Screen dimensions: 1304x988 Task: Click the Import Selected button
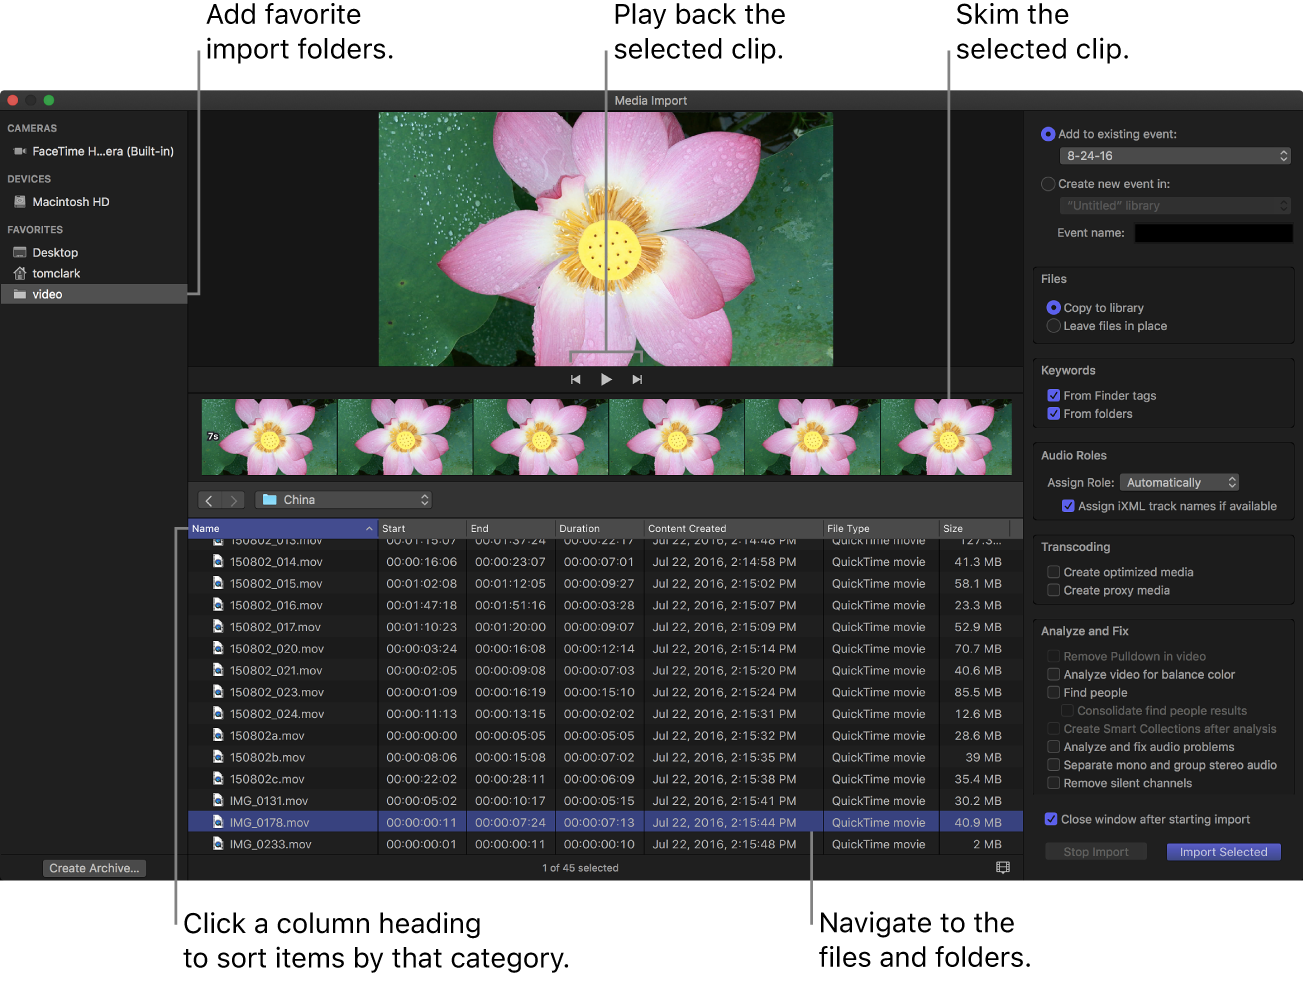[1223, 851]
